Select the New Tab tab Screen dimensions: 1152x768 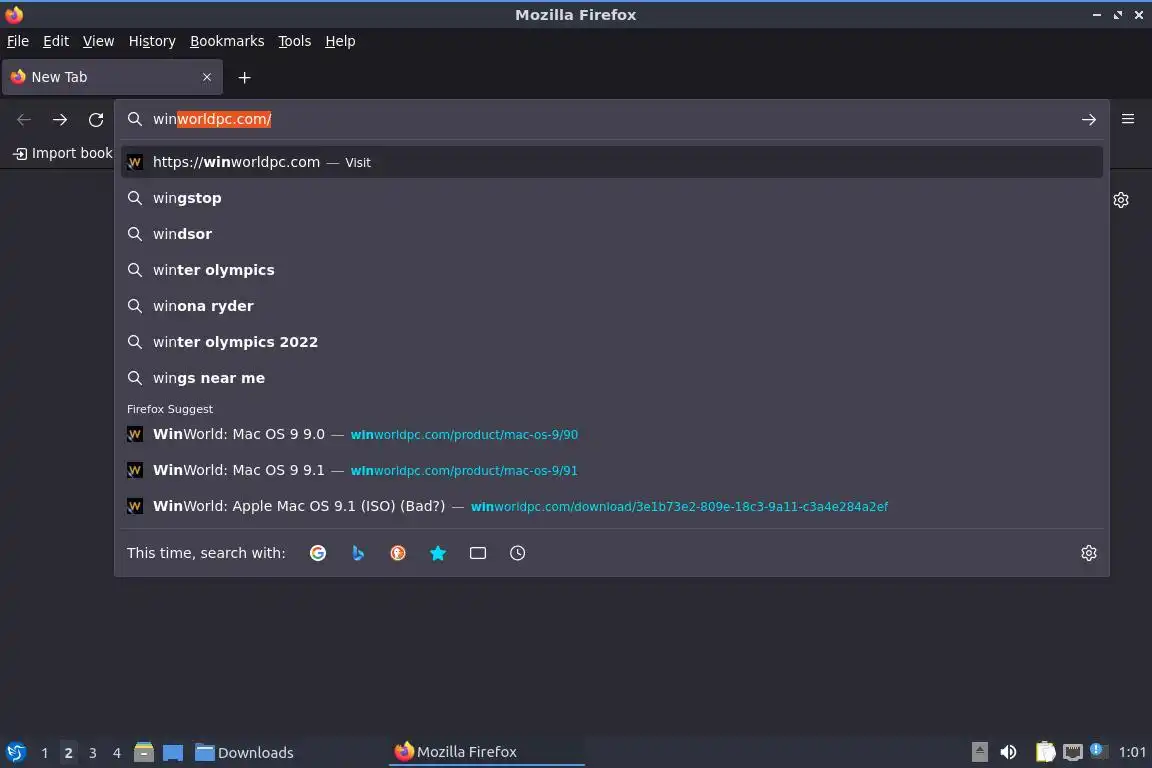[112, 77]
